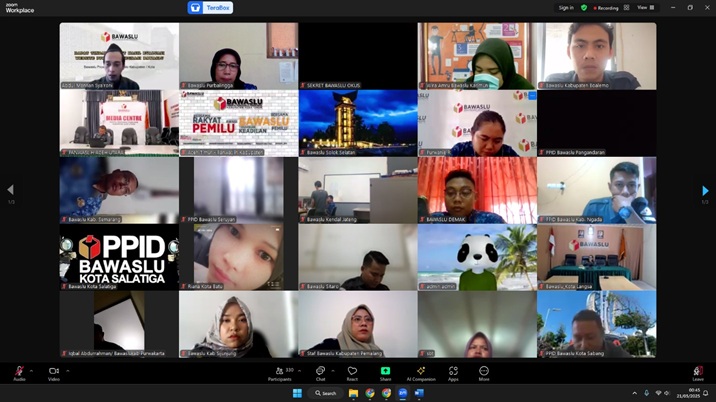Viewport: 716px width, 402px height.
Task: Click Sign in at the top
Action: [566, 8]
